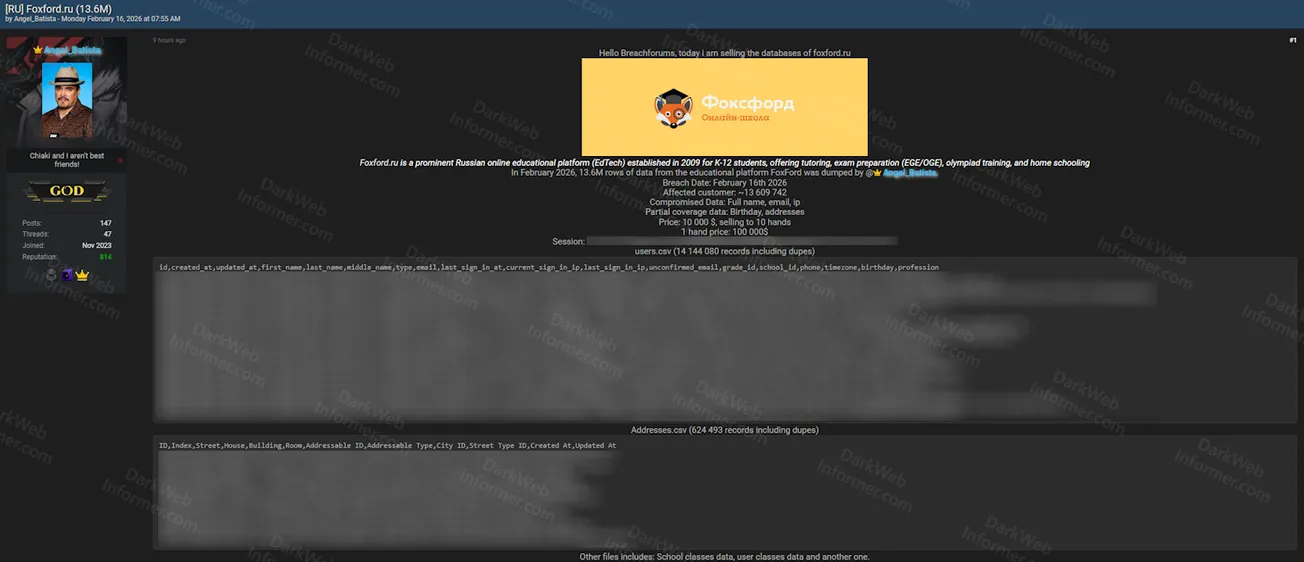Viewport: 1304px width, 562px height.
Task: Click the "9 hours ago" timestamp
Action: click(x=169, y=40)
